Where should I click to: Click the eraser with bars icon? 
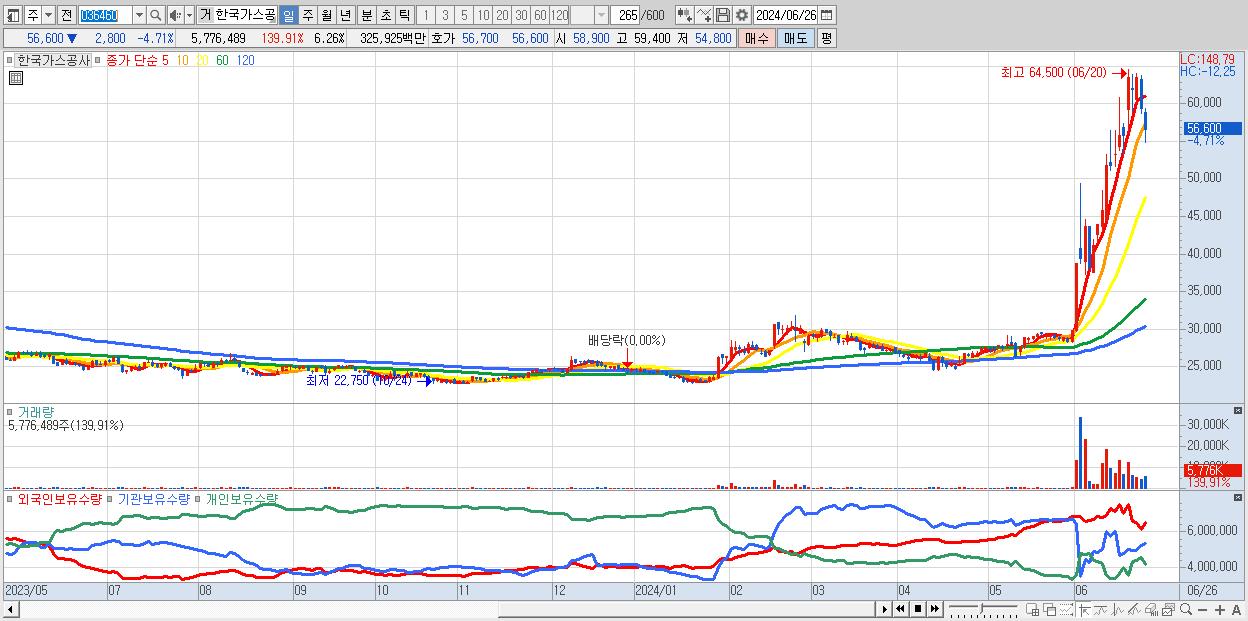pyautogui.click(x=1151, y=609)
